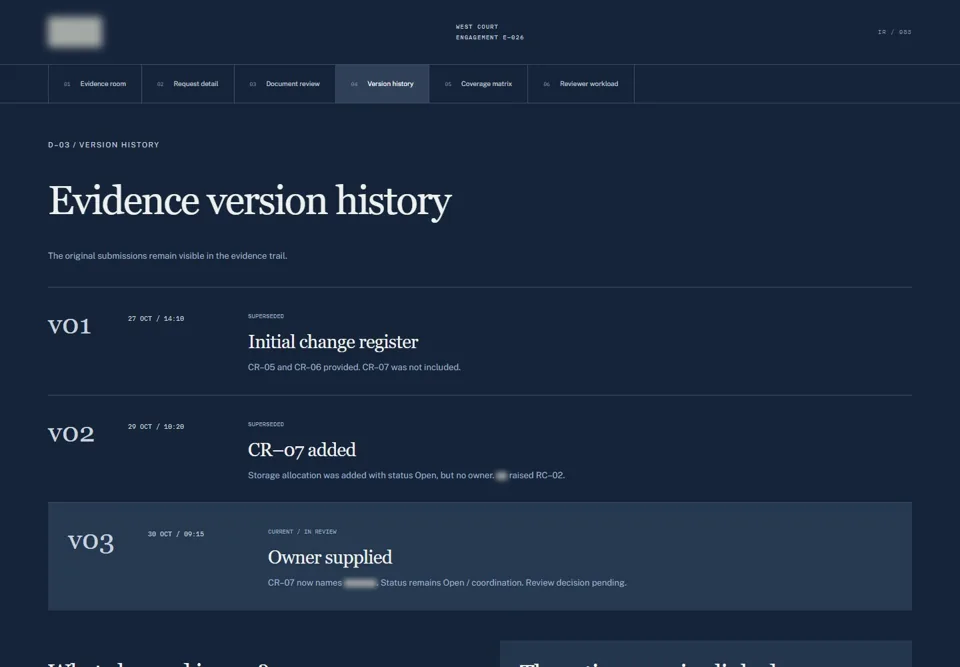Click the CURRENT / IN REVIEW status label
The width and height of the screenshot is (960, 667).
(x=302, y=532)
